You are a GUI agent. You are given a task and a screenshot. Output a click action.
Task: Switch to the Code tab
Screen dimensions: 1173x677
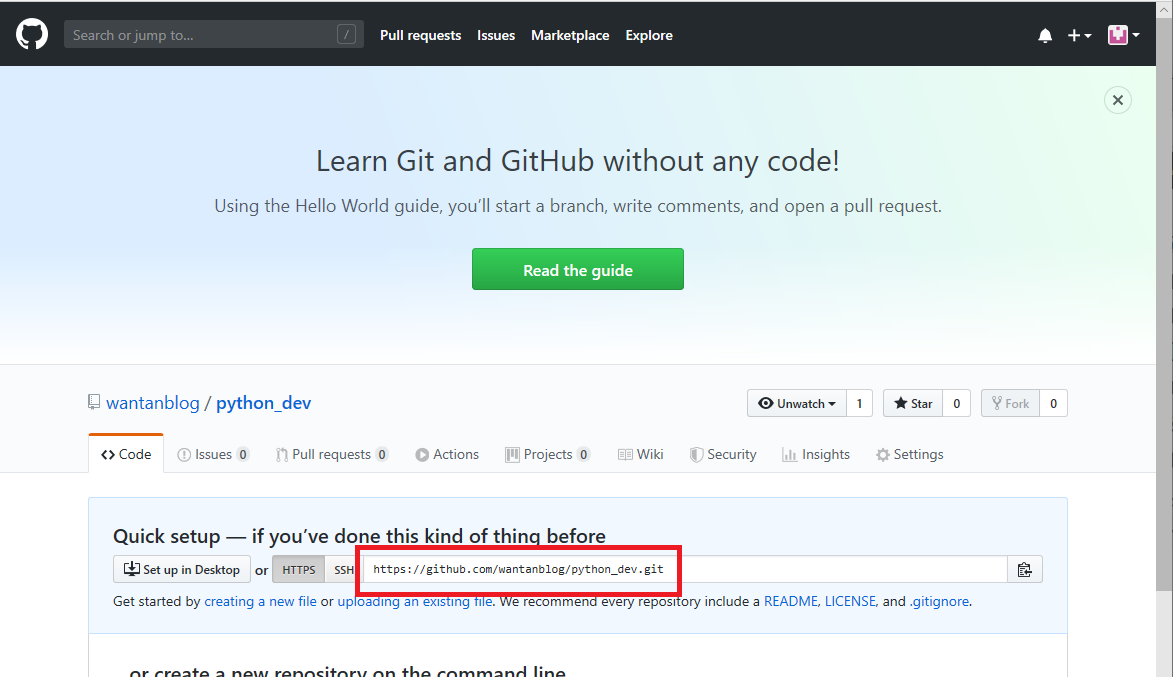pyautogui.click(x=126, y=454)
